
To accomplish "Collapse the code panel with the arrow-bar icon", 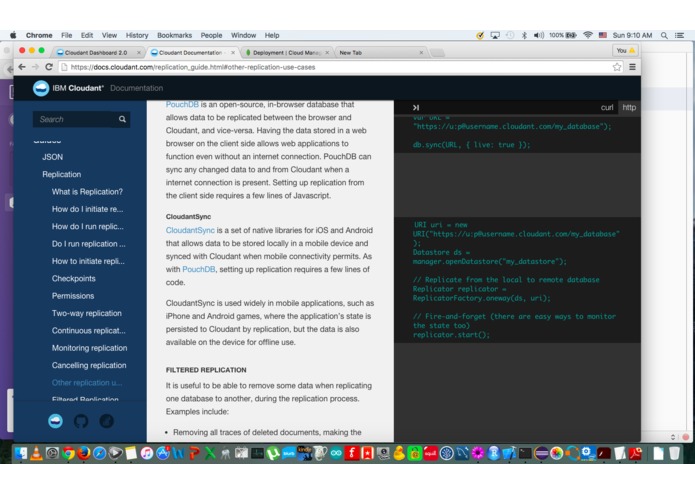I will [x=416, y=108].
